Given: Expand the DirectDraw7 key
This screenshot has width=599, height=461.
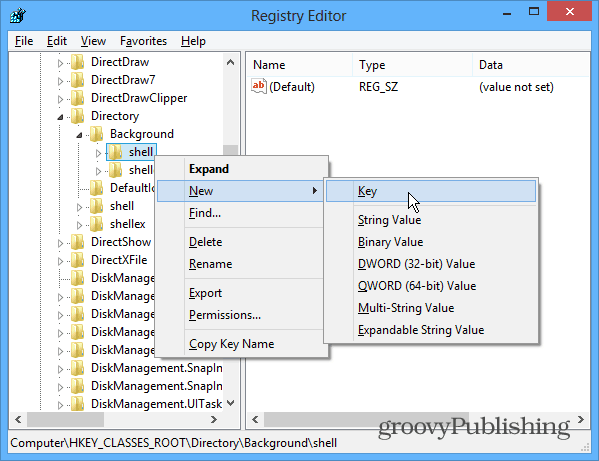Looking at the screenshot, I should pos(60,81).
